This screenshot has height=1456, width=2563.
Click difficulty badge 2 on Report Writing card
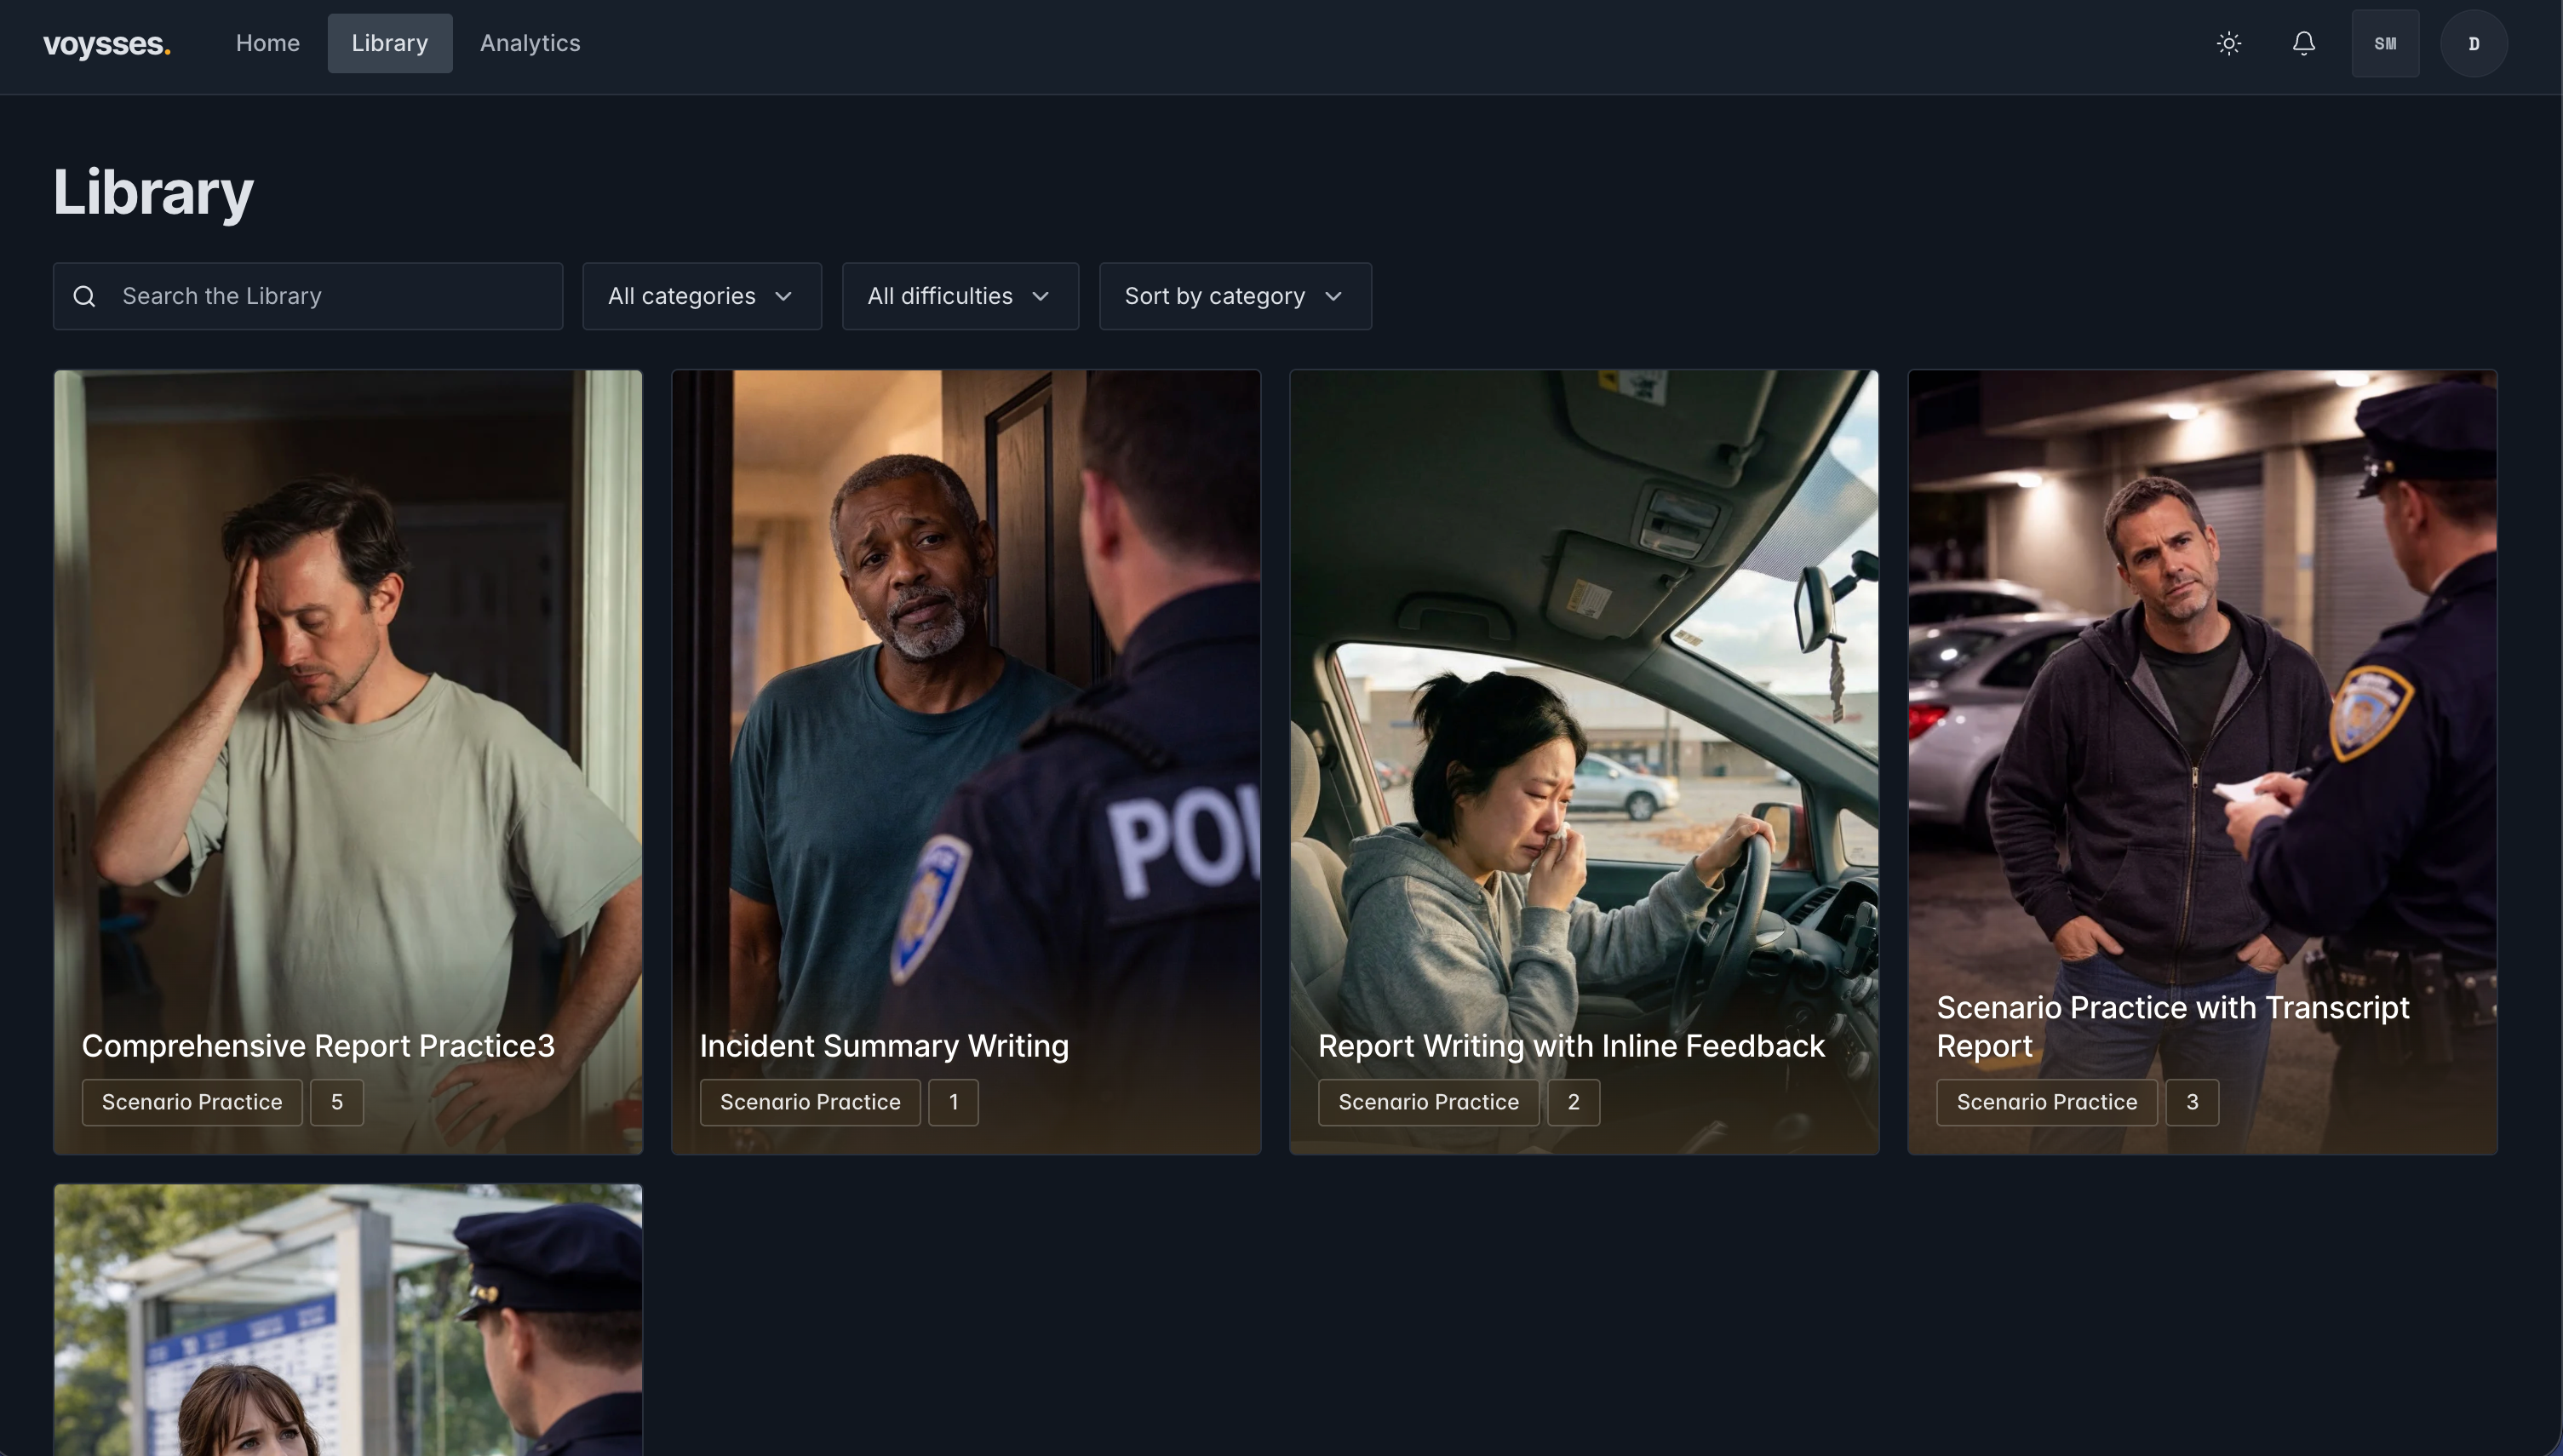pos(1573,1102)
